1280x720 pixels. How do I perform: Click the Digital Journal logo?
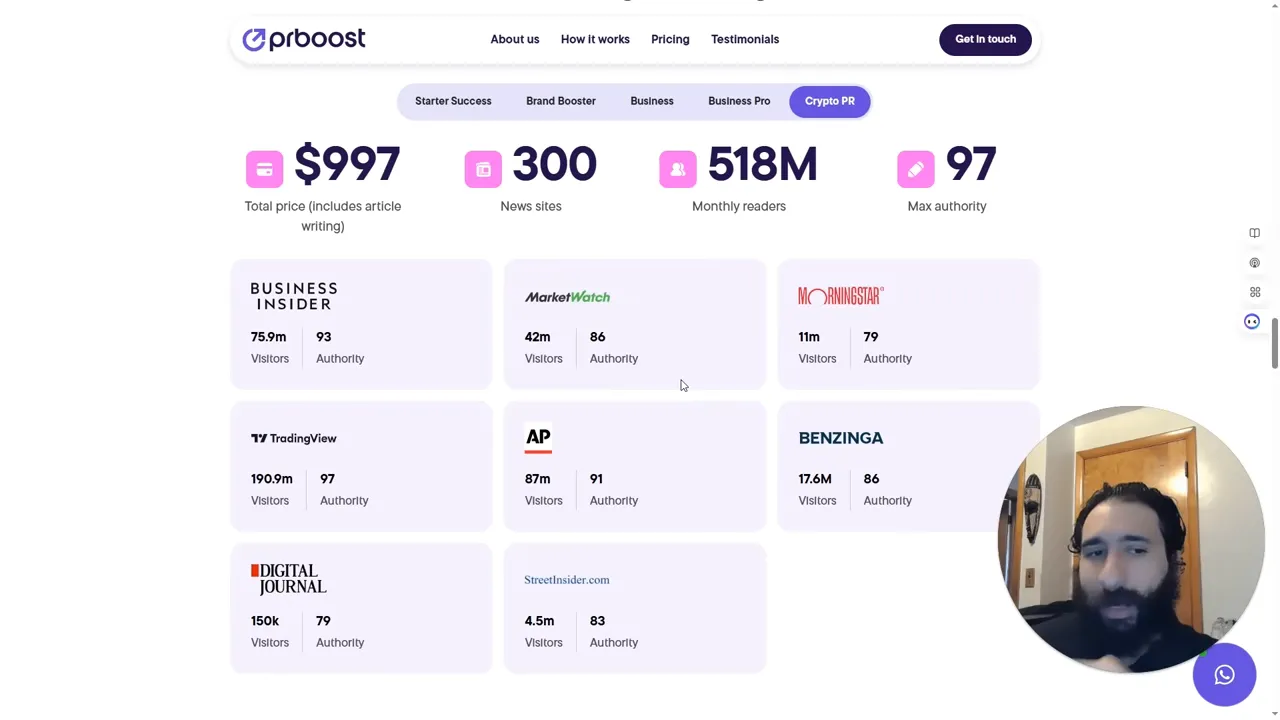click(x=289, y=579)
